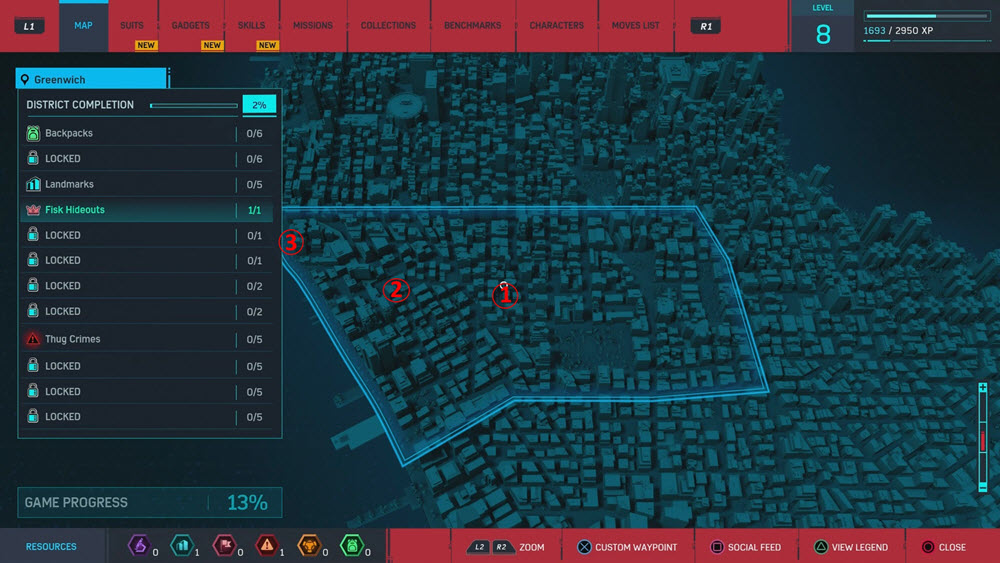Click the ZOOM label in bottom bar
The height and width of the screenshot is (563, 1000).
tap(532, 547)
